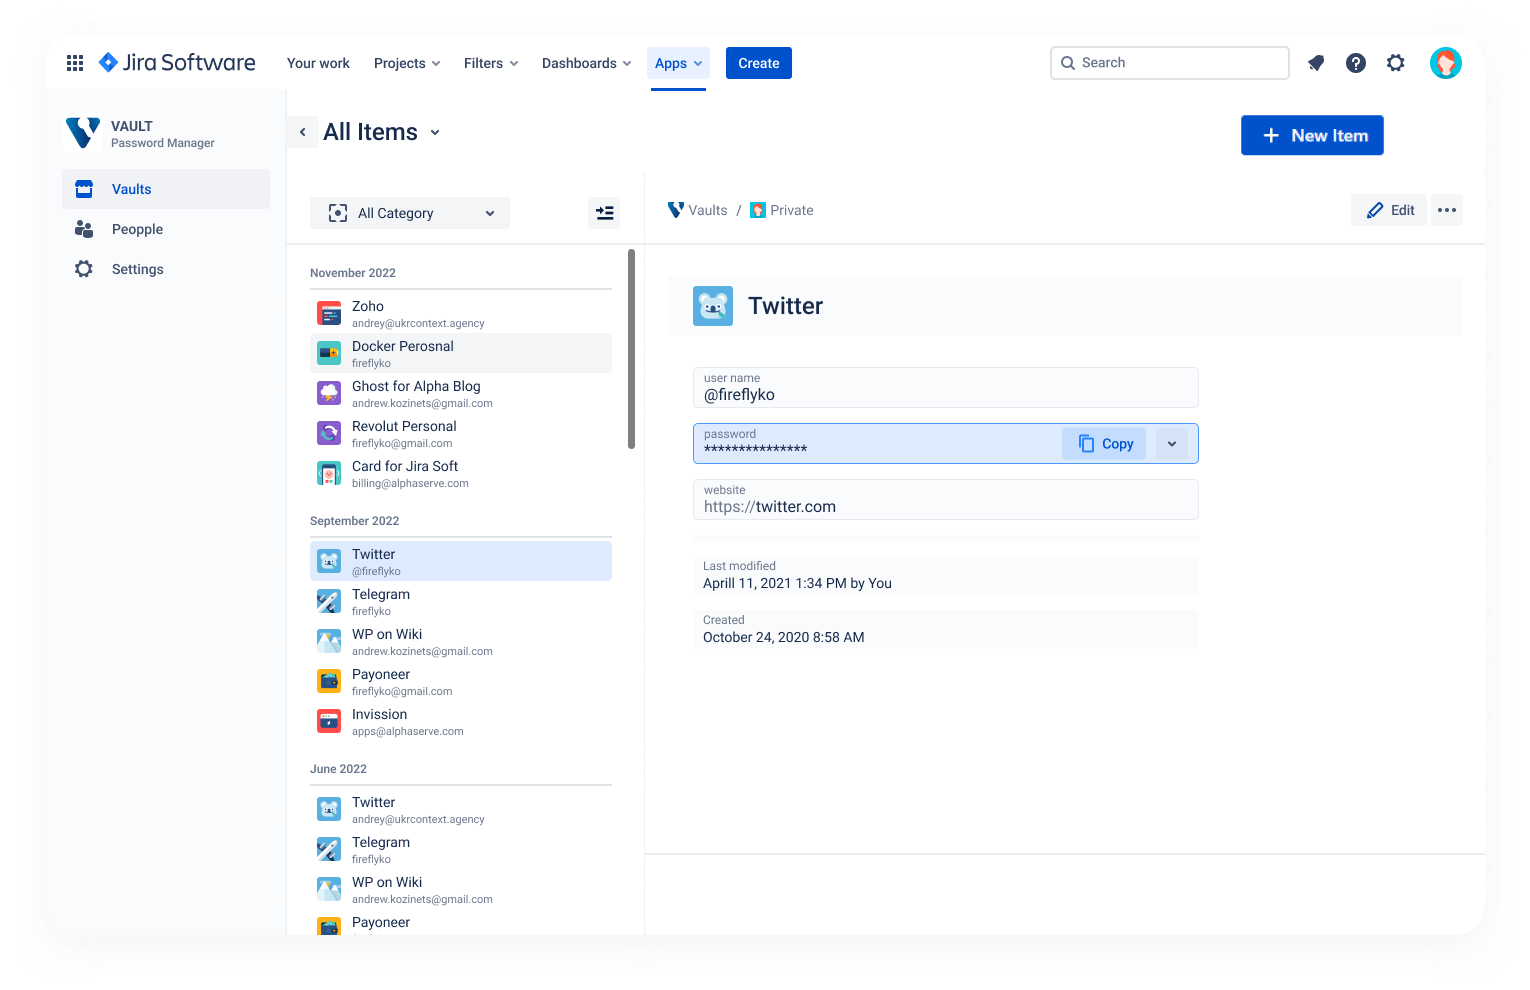Copy the Twitter password

coord(1104,443)
